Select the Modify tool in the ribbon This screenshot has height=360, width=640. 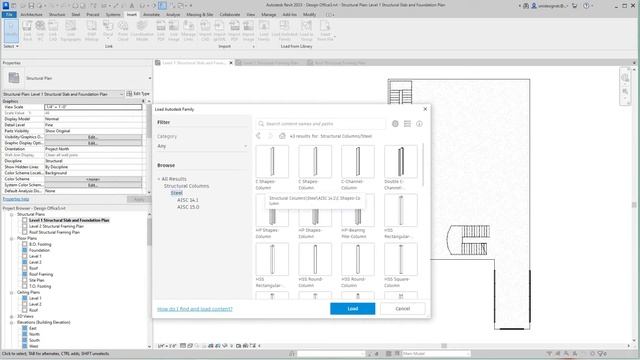(x=11, y=30)
